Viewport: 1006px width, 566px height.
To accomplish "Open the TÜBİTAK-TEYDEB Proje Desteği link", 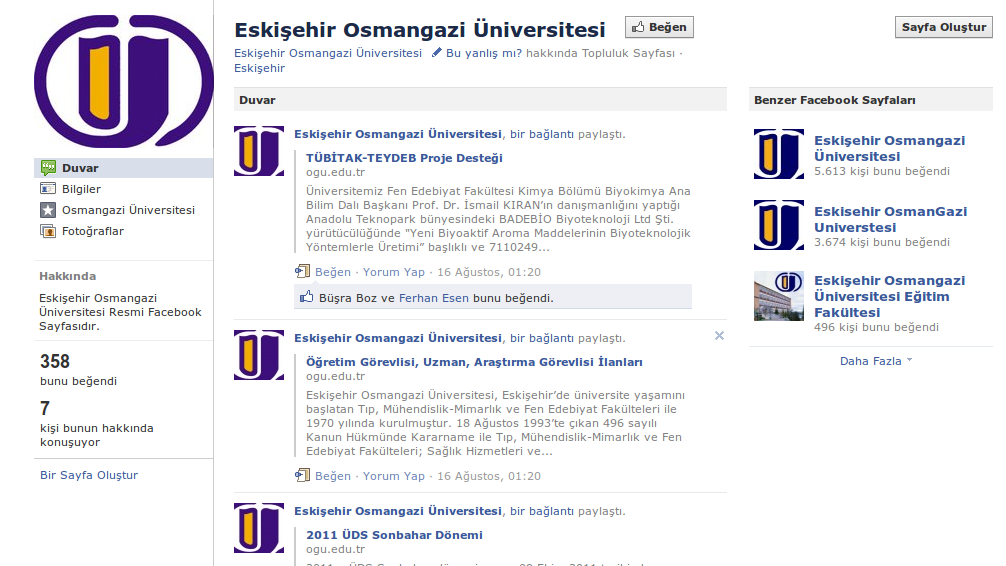I will coord(404,158).
